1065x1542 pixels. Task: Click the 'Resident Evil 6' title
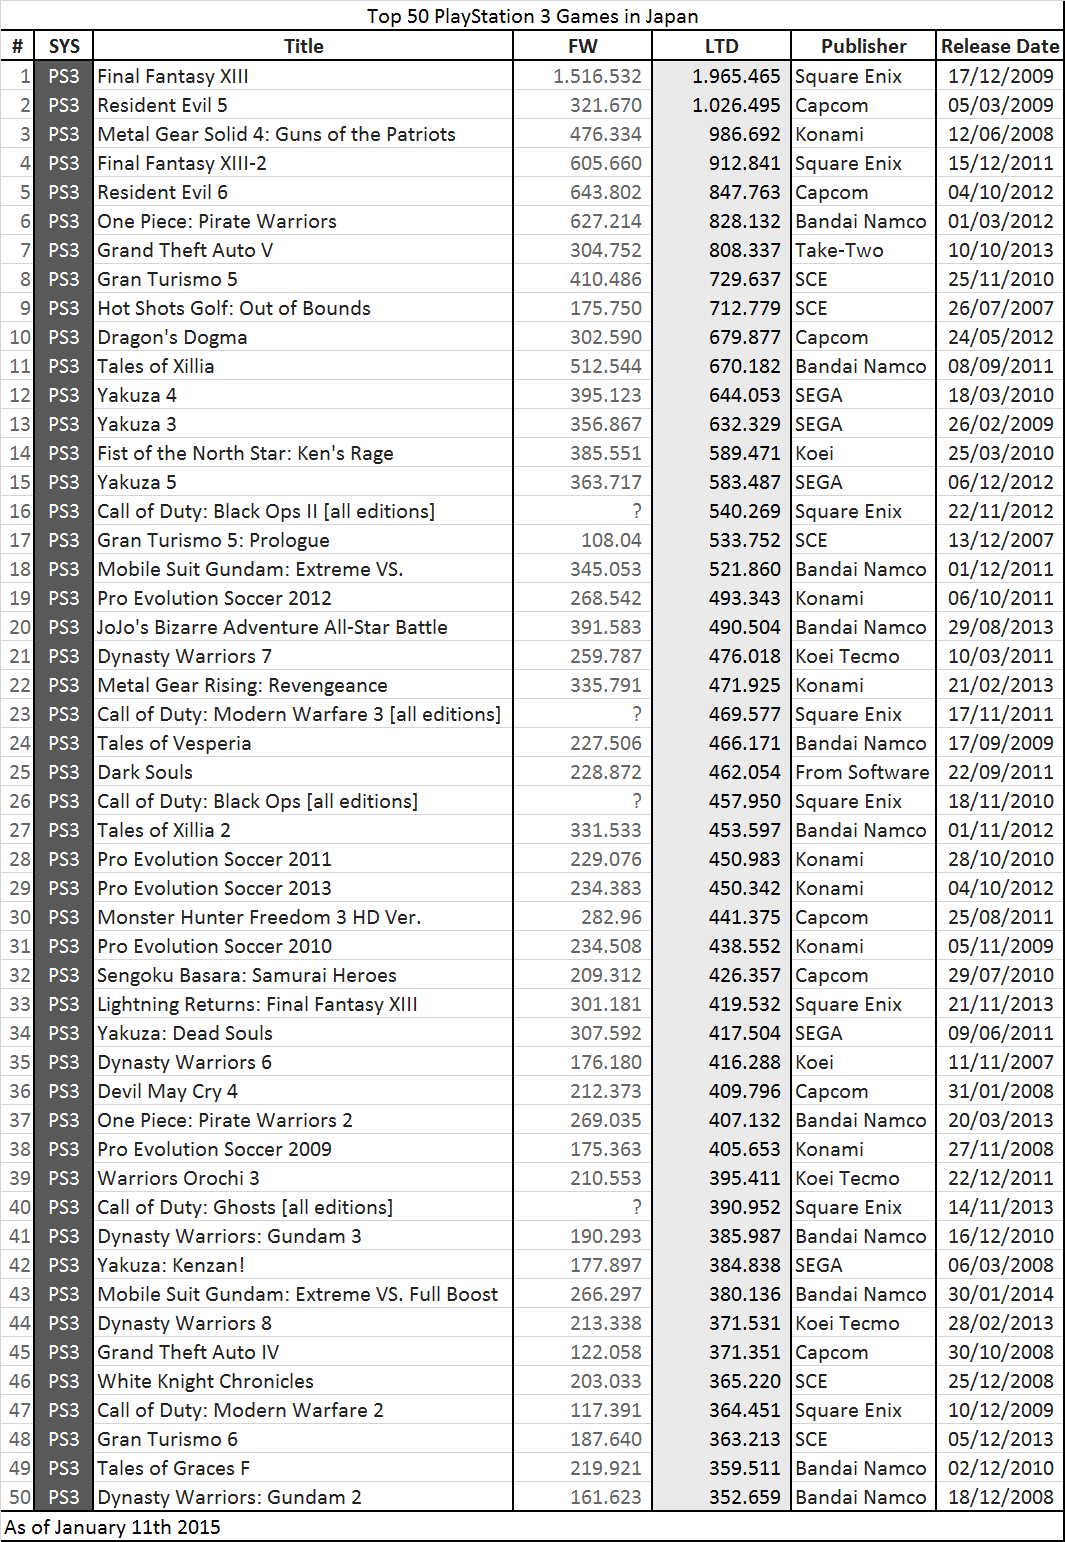(x=303, y=192)
